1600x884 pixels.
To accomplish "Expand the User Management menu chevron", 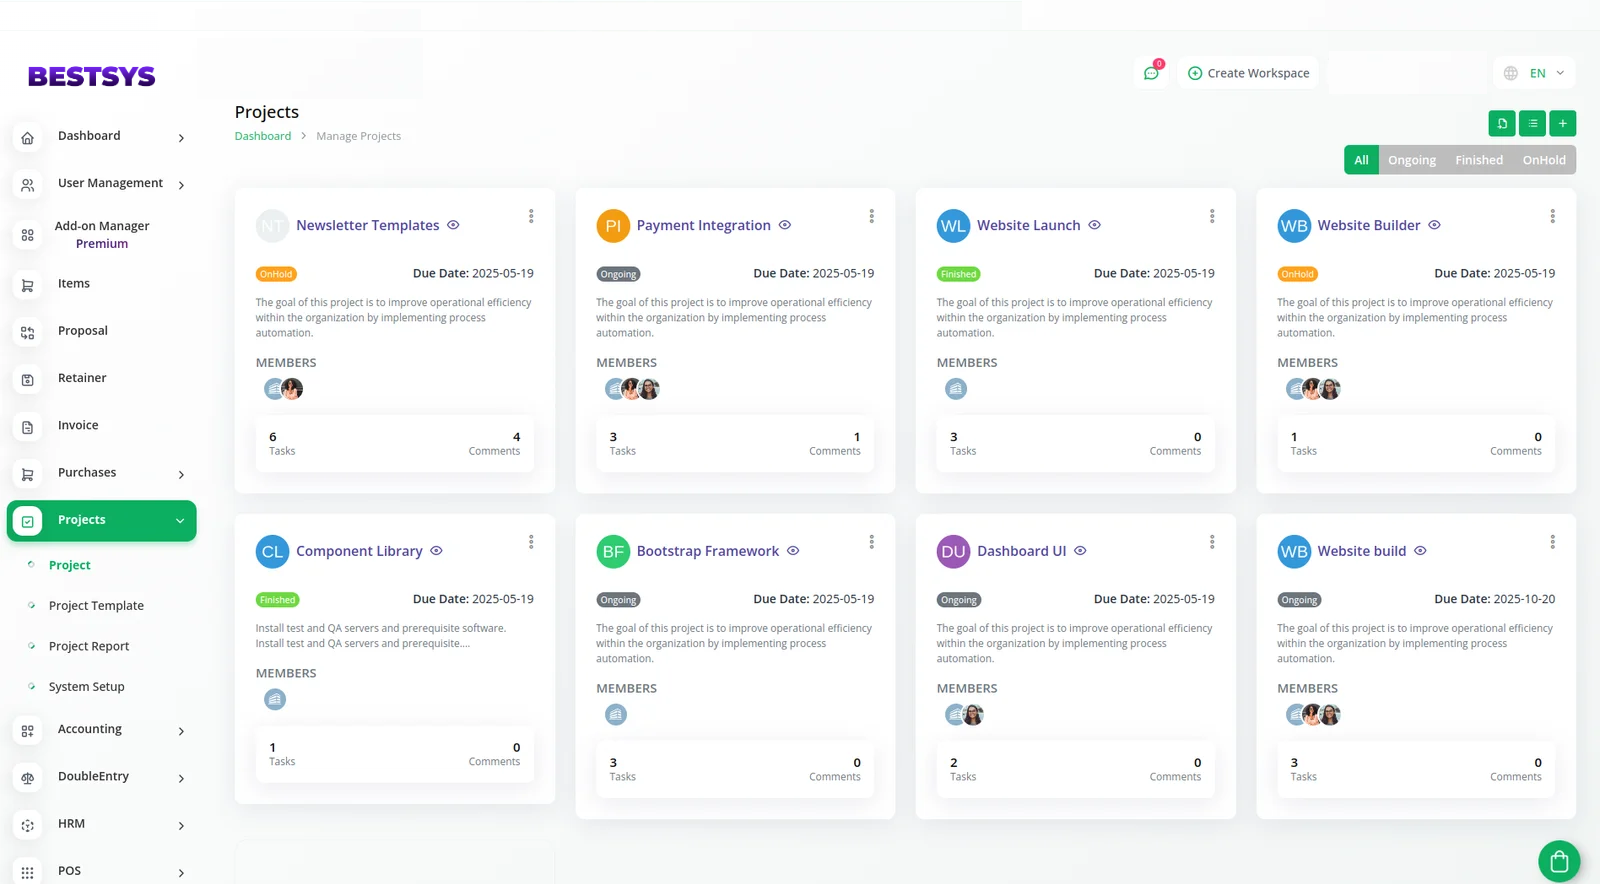I will (181, 185).
